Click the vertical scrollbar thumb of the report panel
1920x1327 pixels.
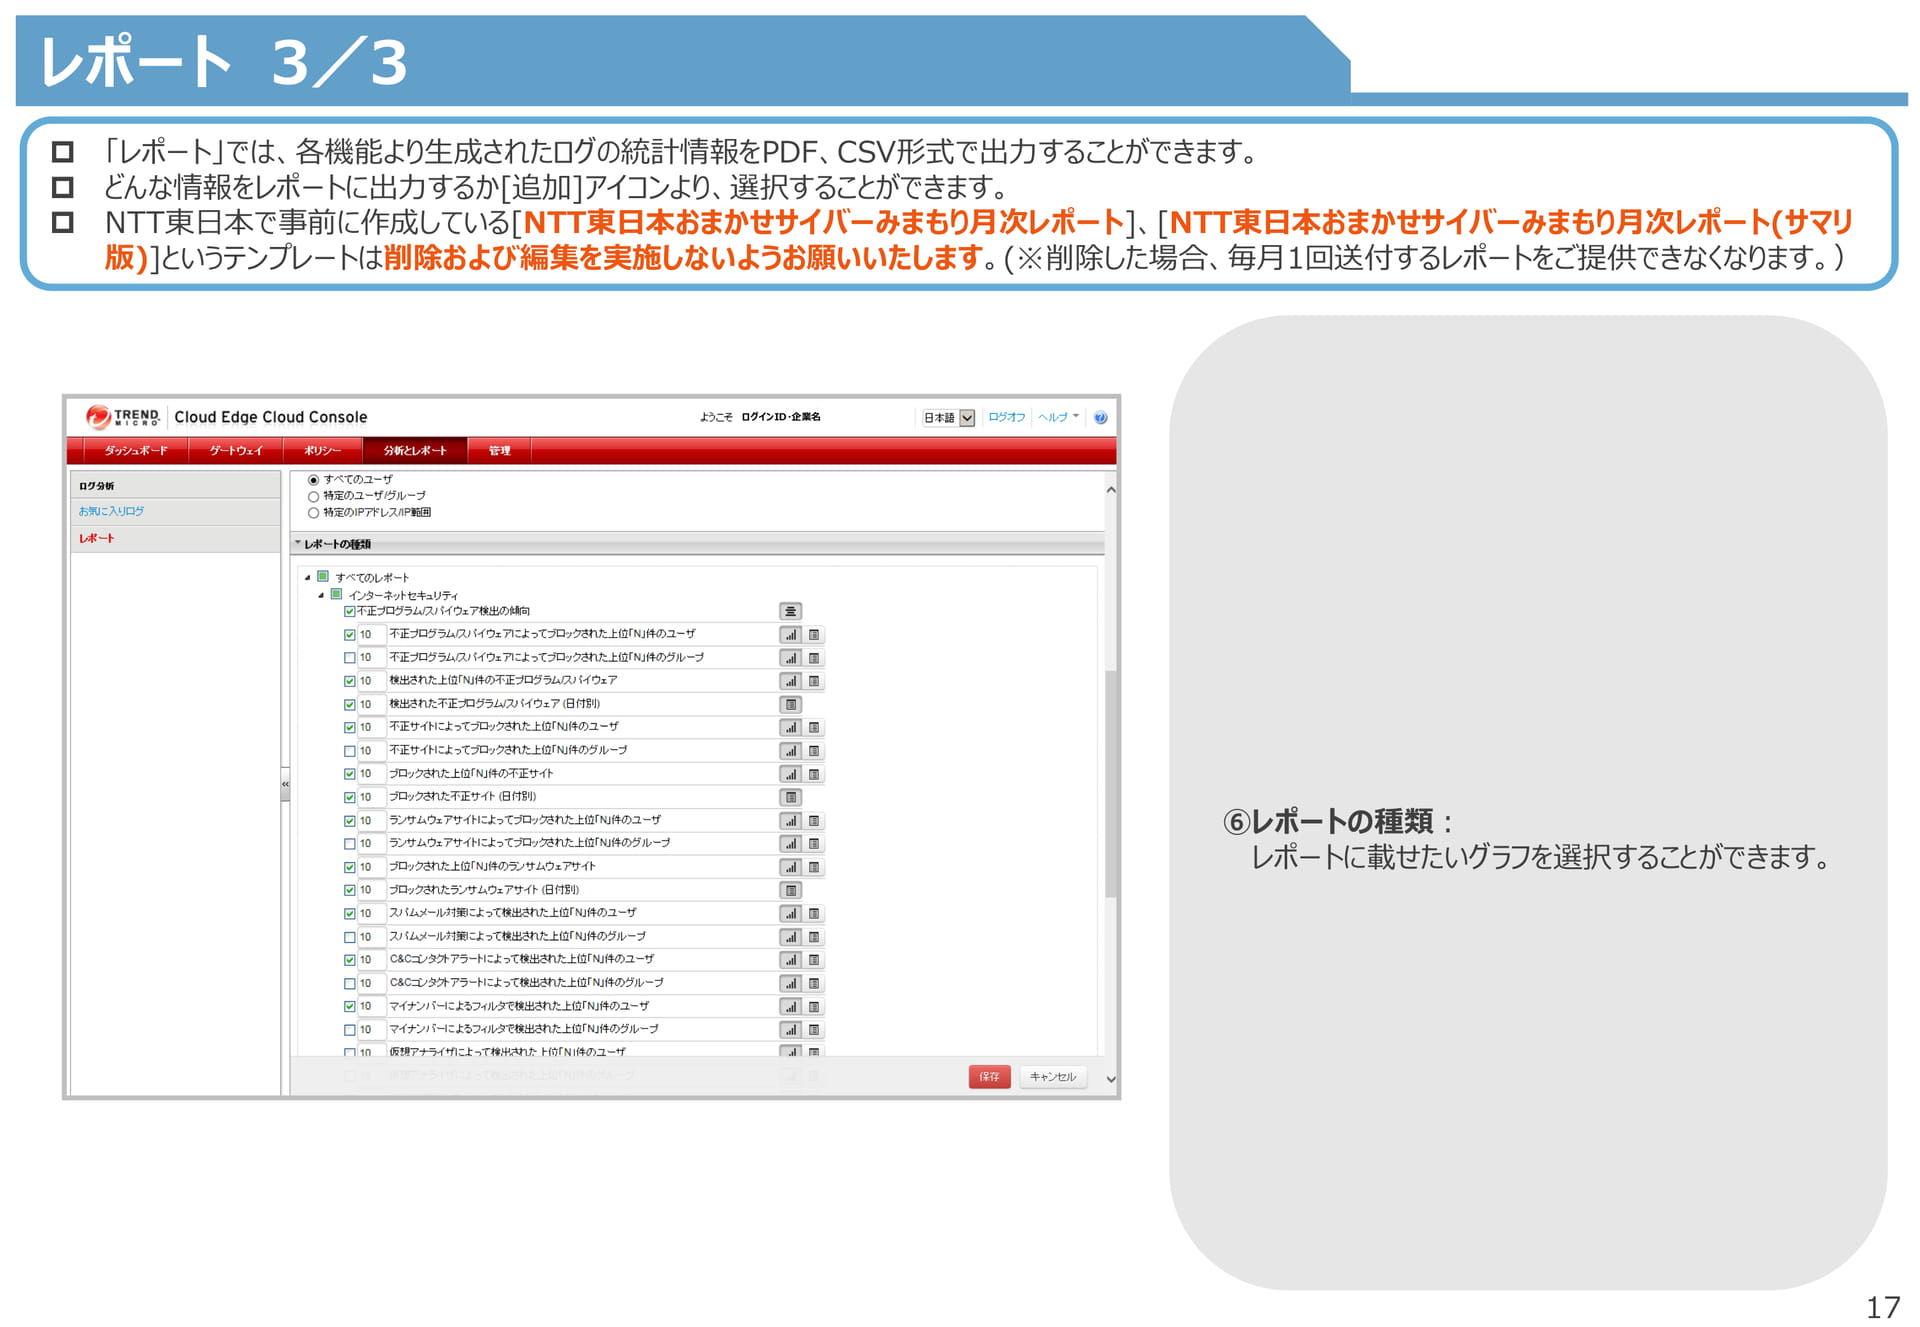click(1111, 783)
